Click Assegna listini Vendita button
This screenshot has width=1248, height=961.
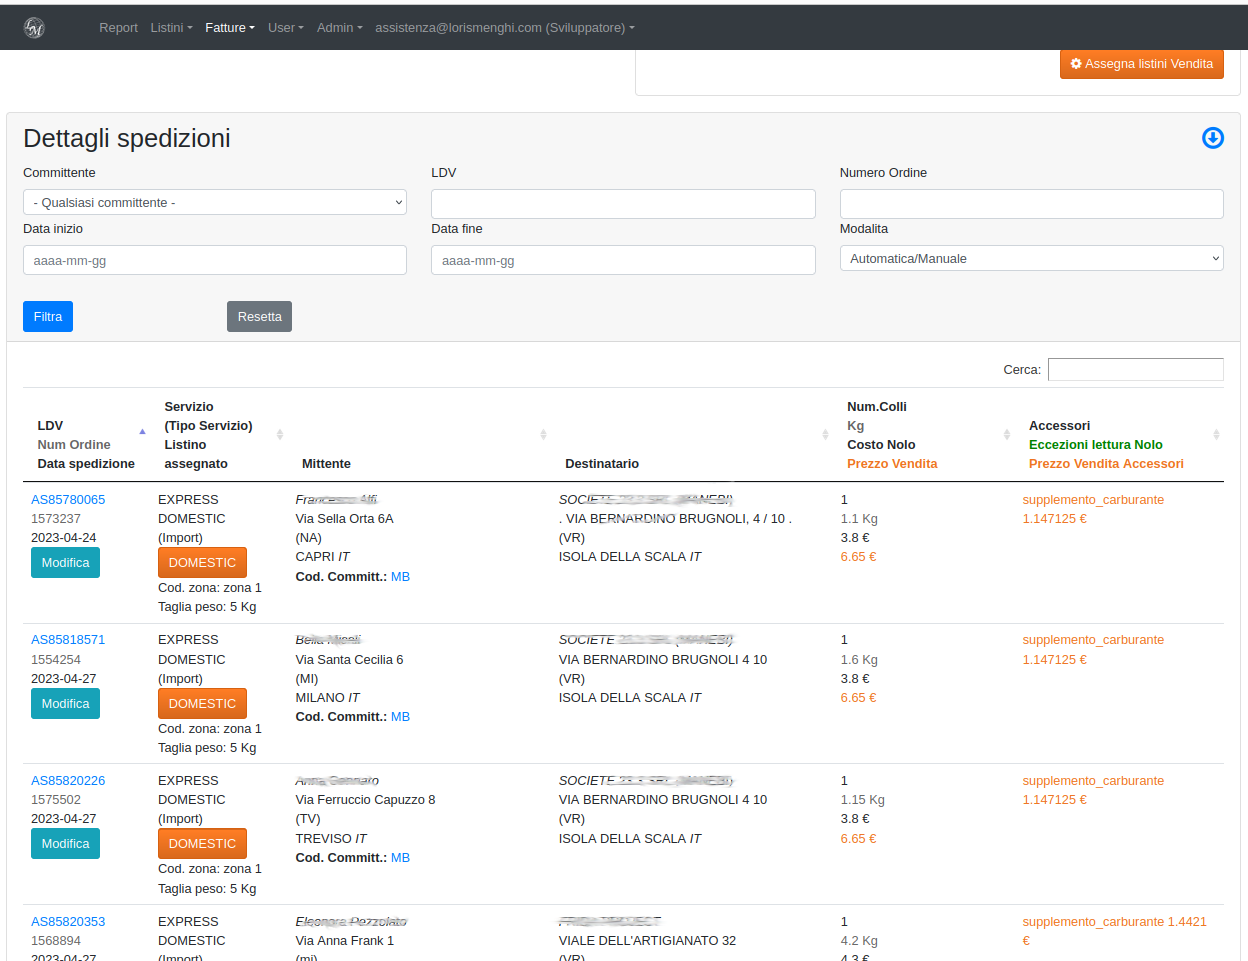1141,64
